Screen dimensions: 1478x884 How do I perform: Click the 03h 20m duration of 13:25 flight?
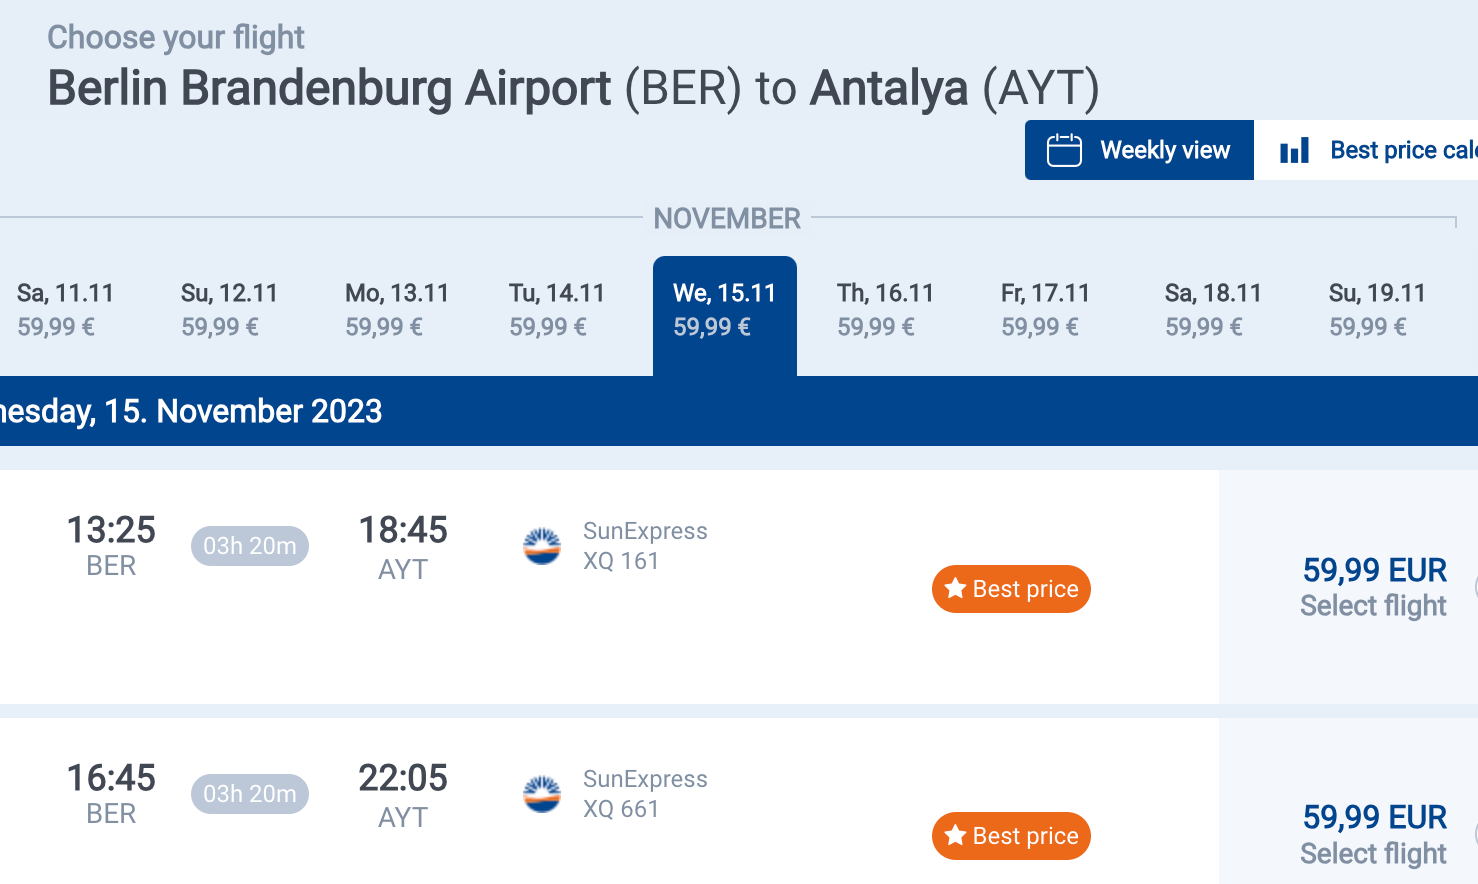250,546
